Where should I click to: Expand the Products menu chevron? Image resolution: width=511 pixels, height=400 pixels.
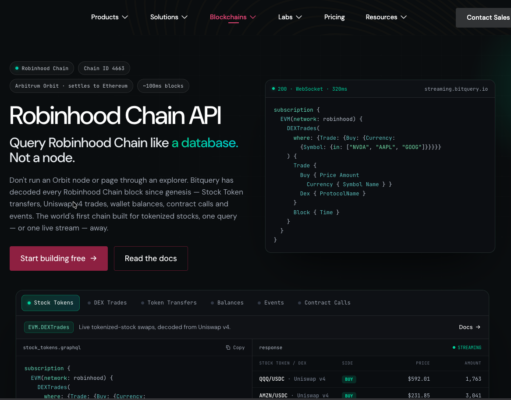coord(125,17)
